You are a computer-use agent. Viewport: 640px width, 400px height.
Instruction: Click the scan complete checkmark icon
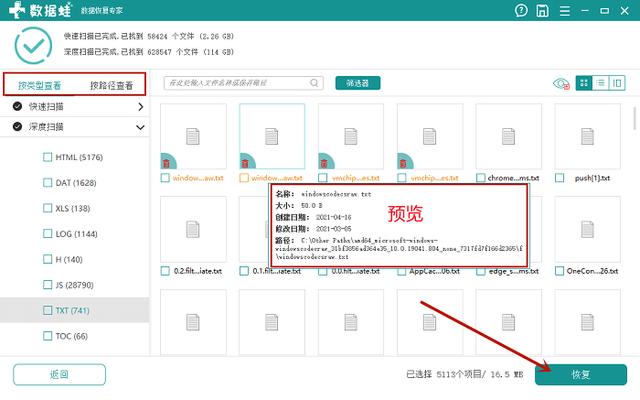(x=33, y=45)
